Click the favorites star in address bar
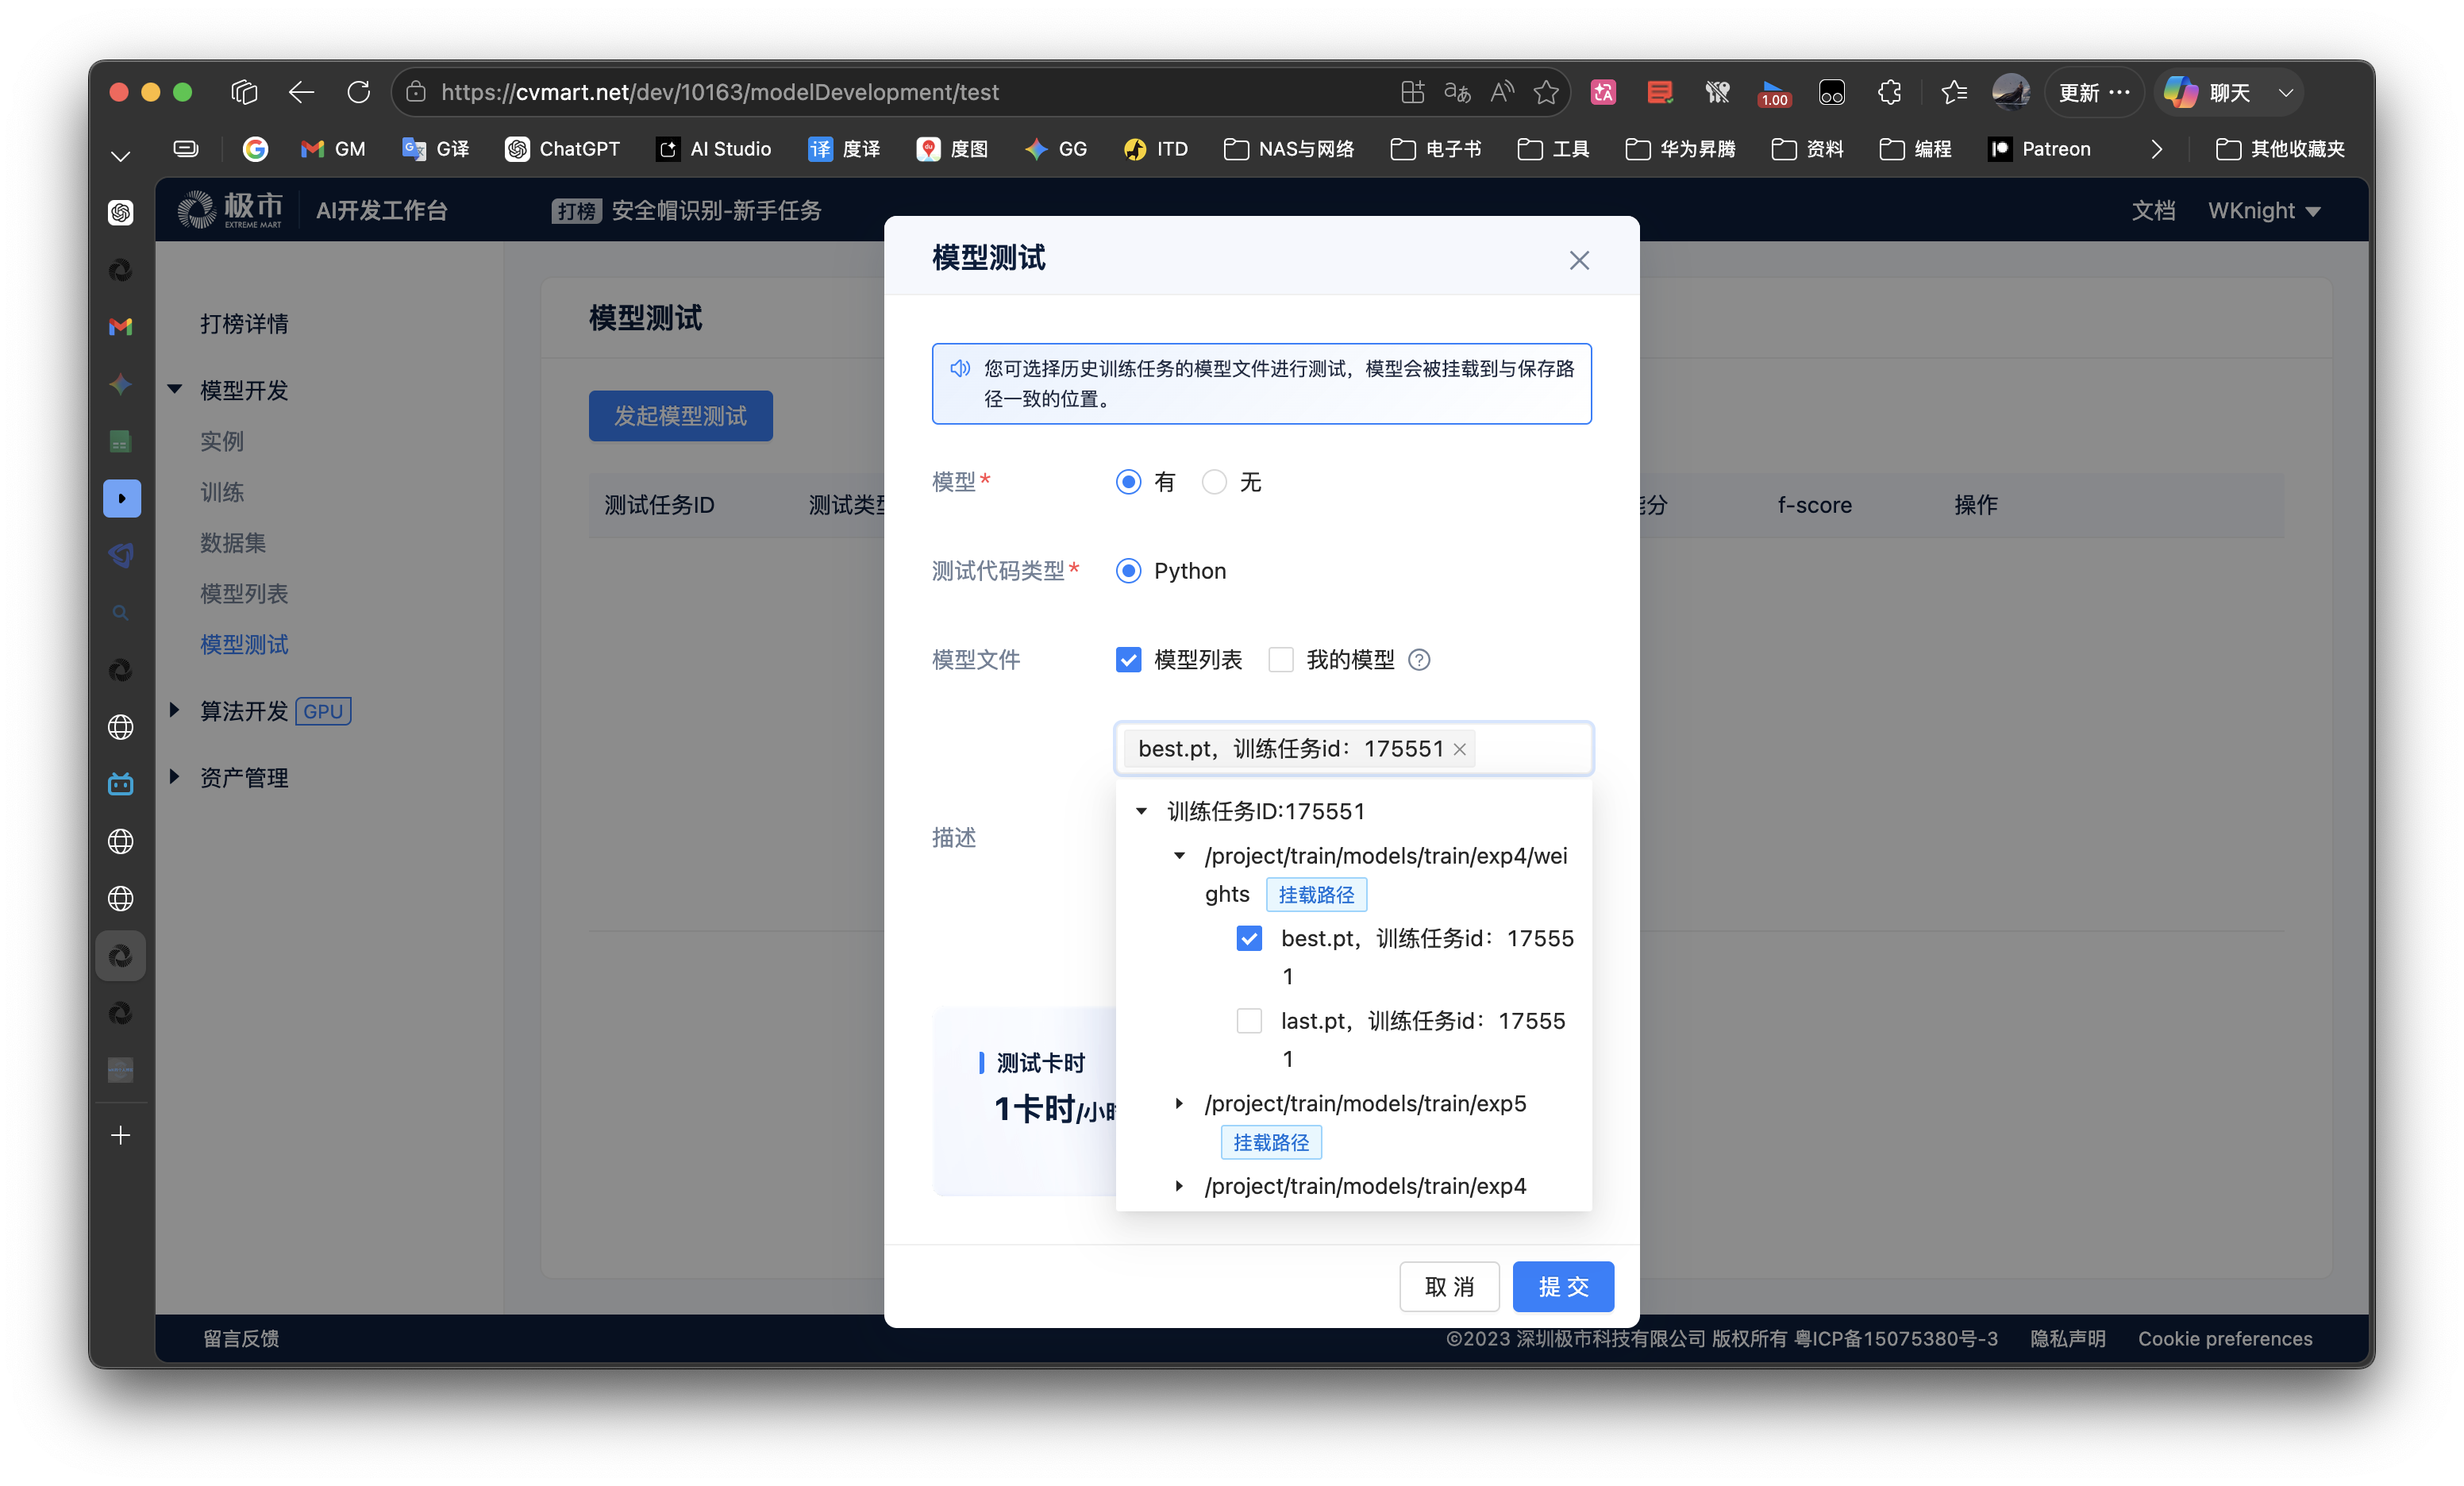 [1545, 92]
